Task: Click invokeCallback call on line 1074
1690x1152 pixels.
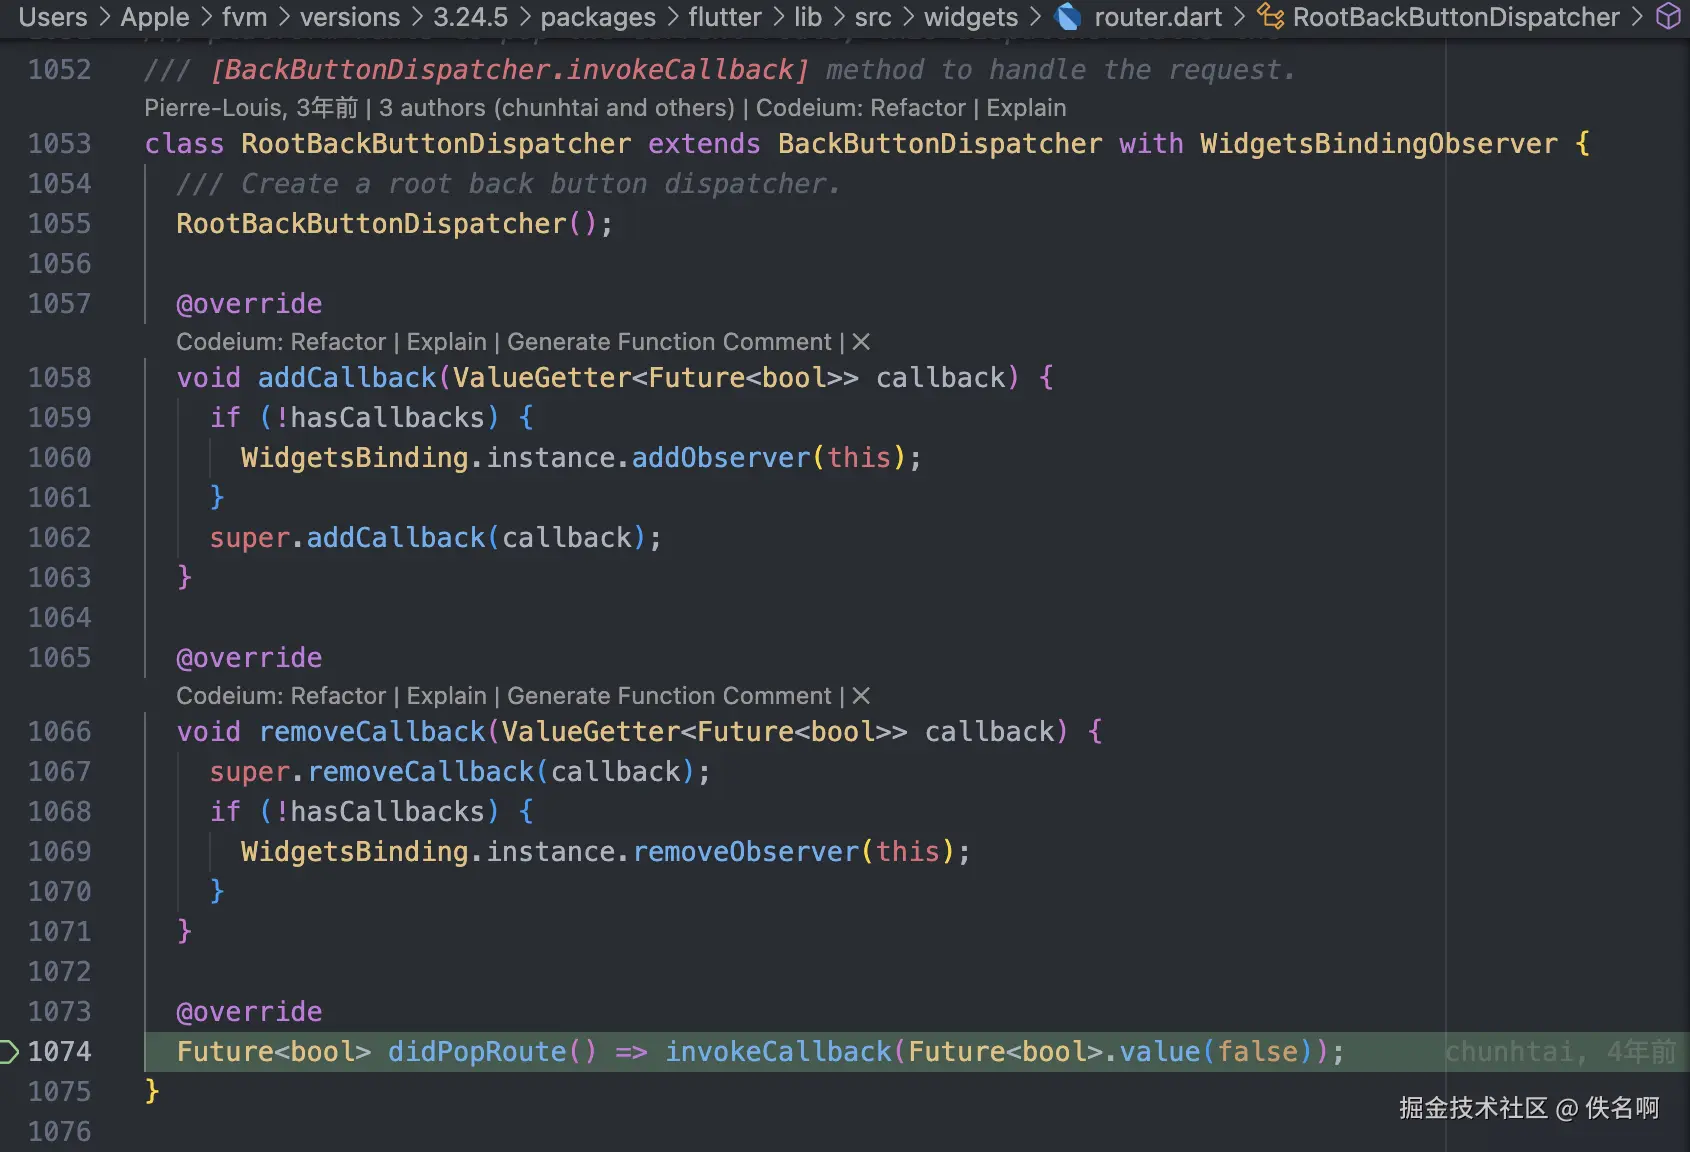Action: click(x=778, y=1052)
